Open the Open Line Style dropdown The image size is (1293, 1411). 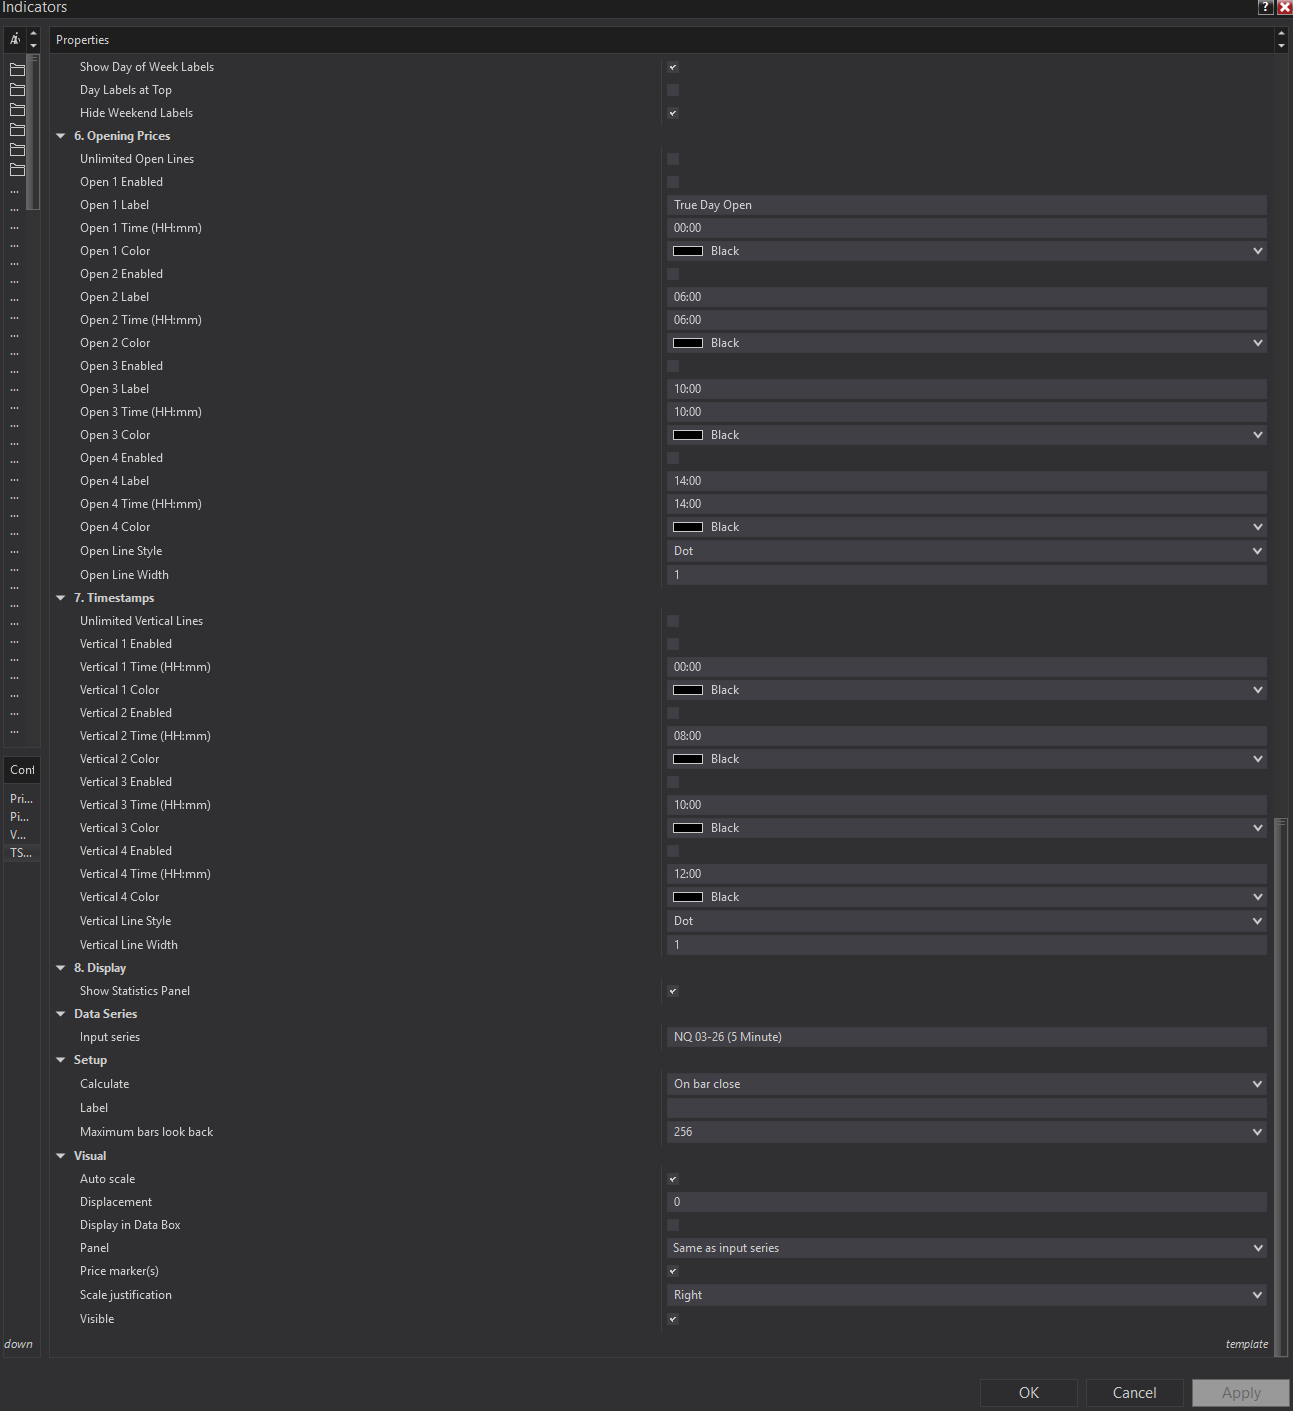(x=966, y=551)
